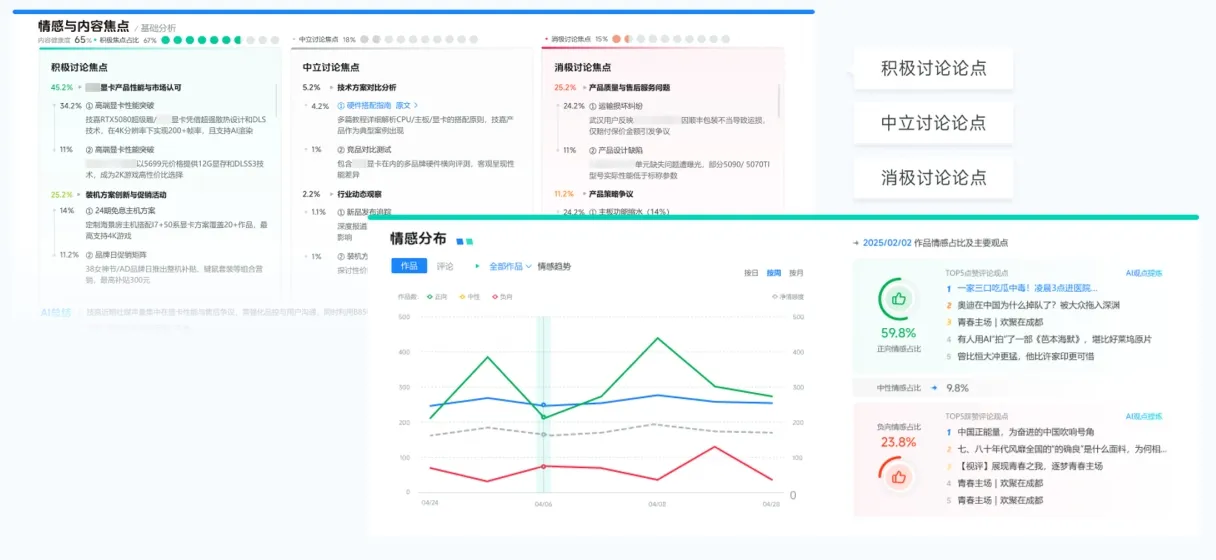Click the 23.8% negative share value

[898, 441]
